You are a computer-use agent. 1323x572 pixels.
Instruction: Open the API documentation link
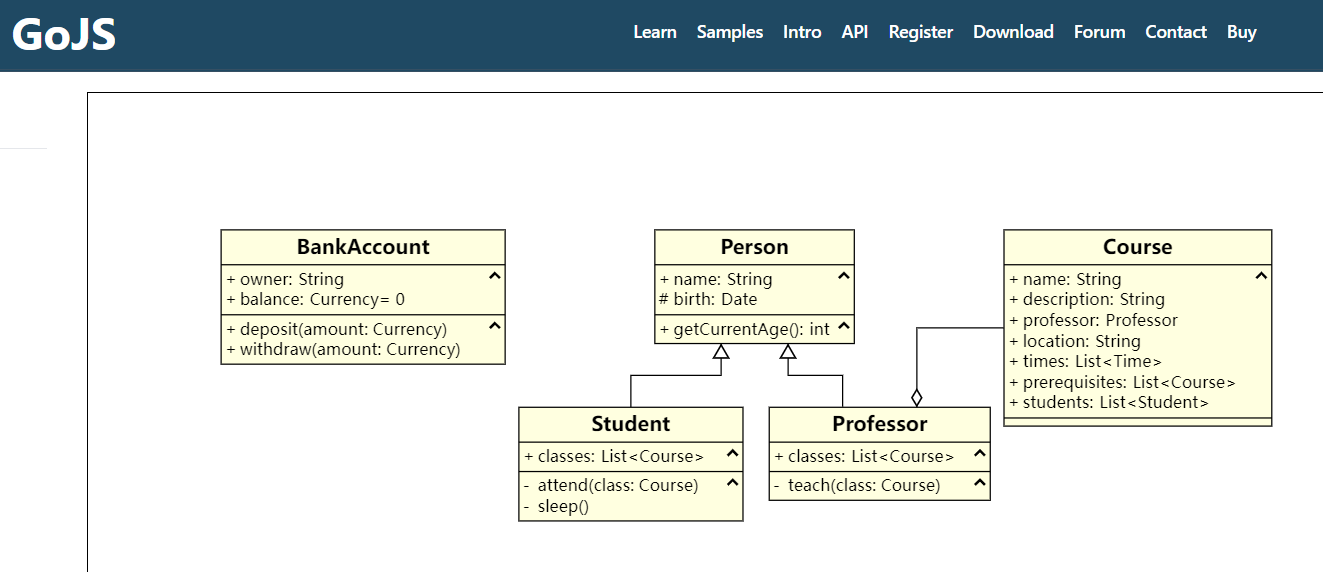tap(855, 32)
